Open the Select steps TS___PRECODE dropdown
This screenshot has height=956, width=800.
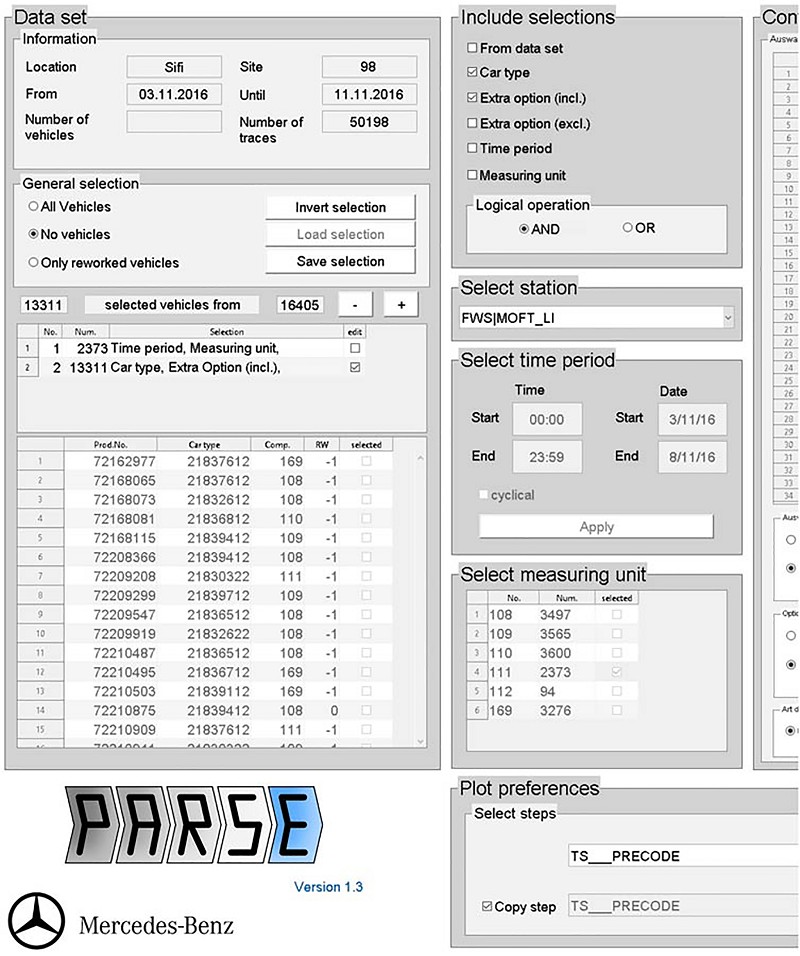point(684,856)
